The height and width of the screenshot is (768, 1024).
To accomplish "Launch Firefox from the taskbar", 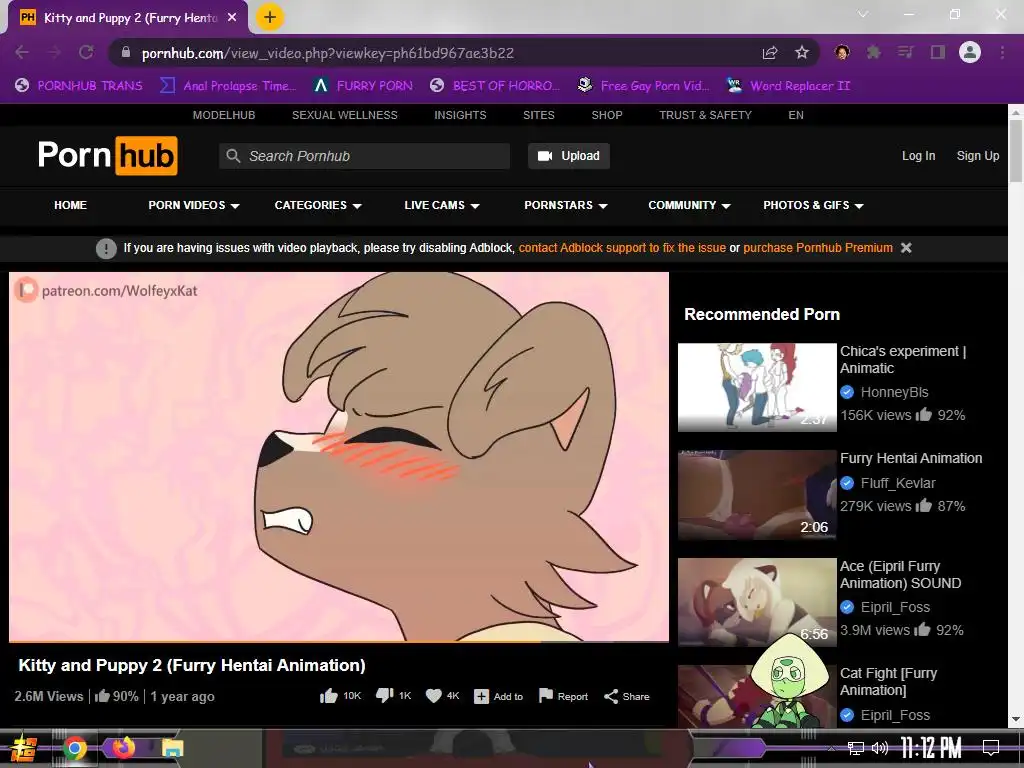I will pos(123,747).
